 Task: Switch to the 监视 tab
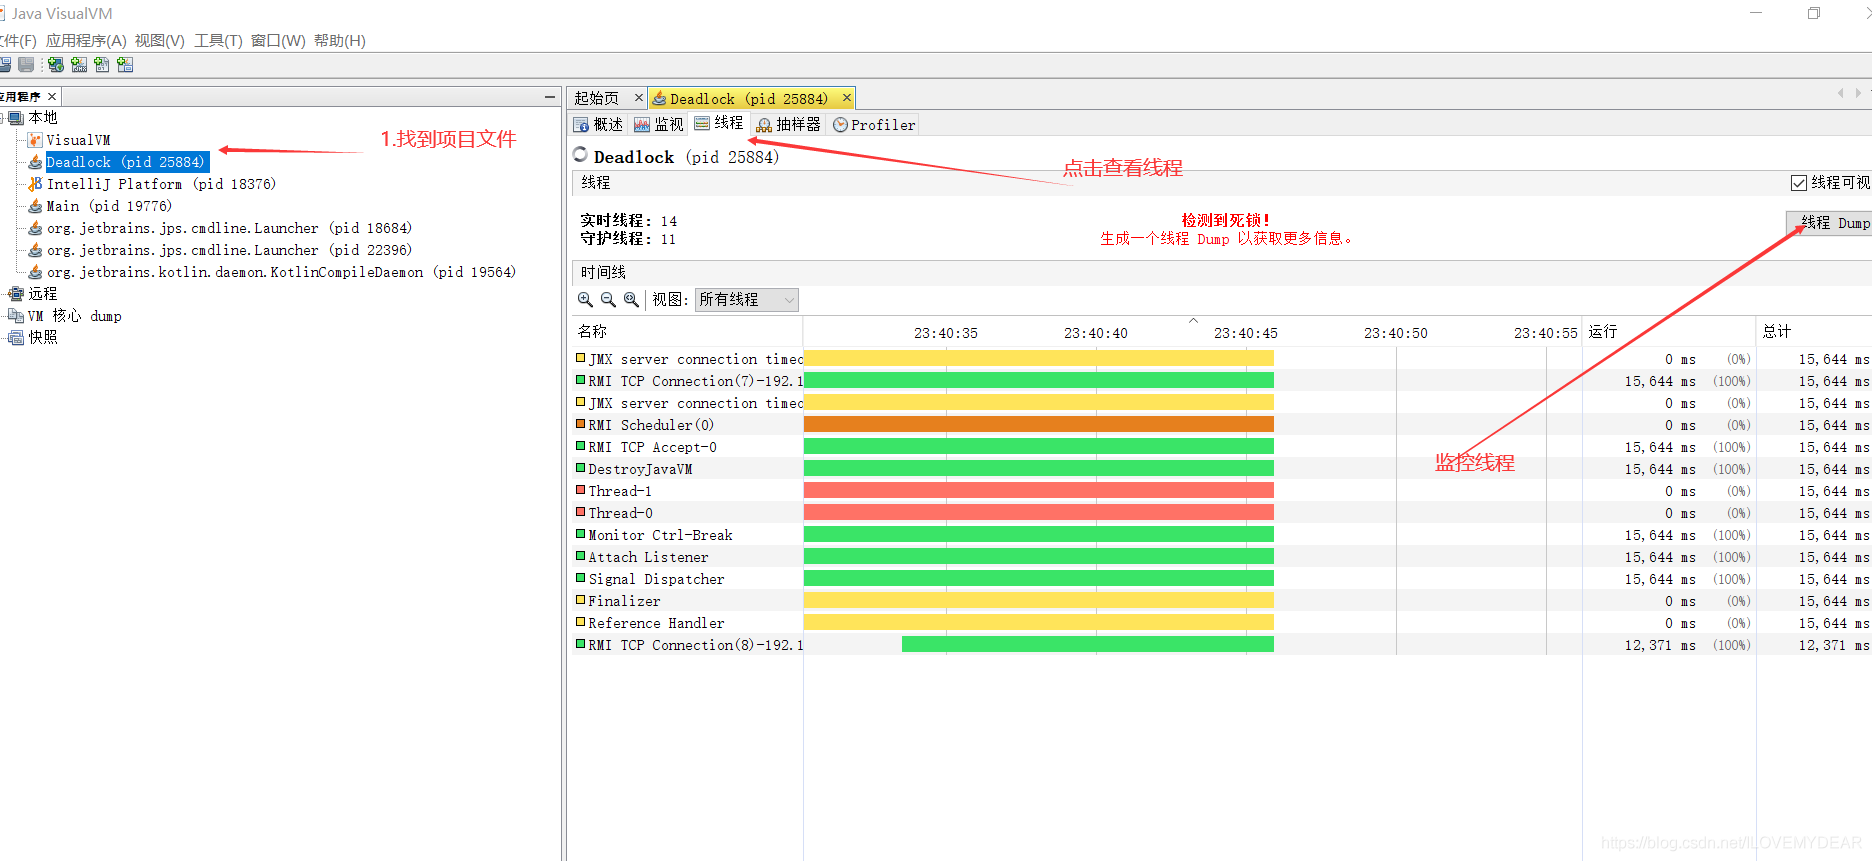(659, 125)
